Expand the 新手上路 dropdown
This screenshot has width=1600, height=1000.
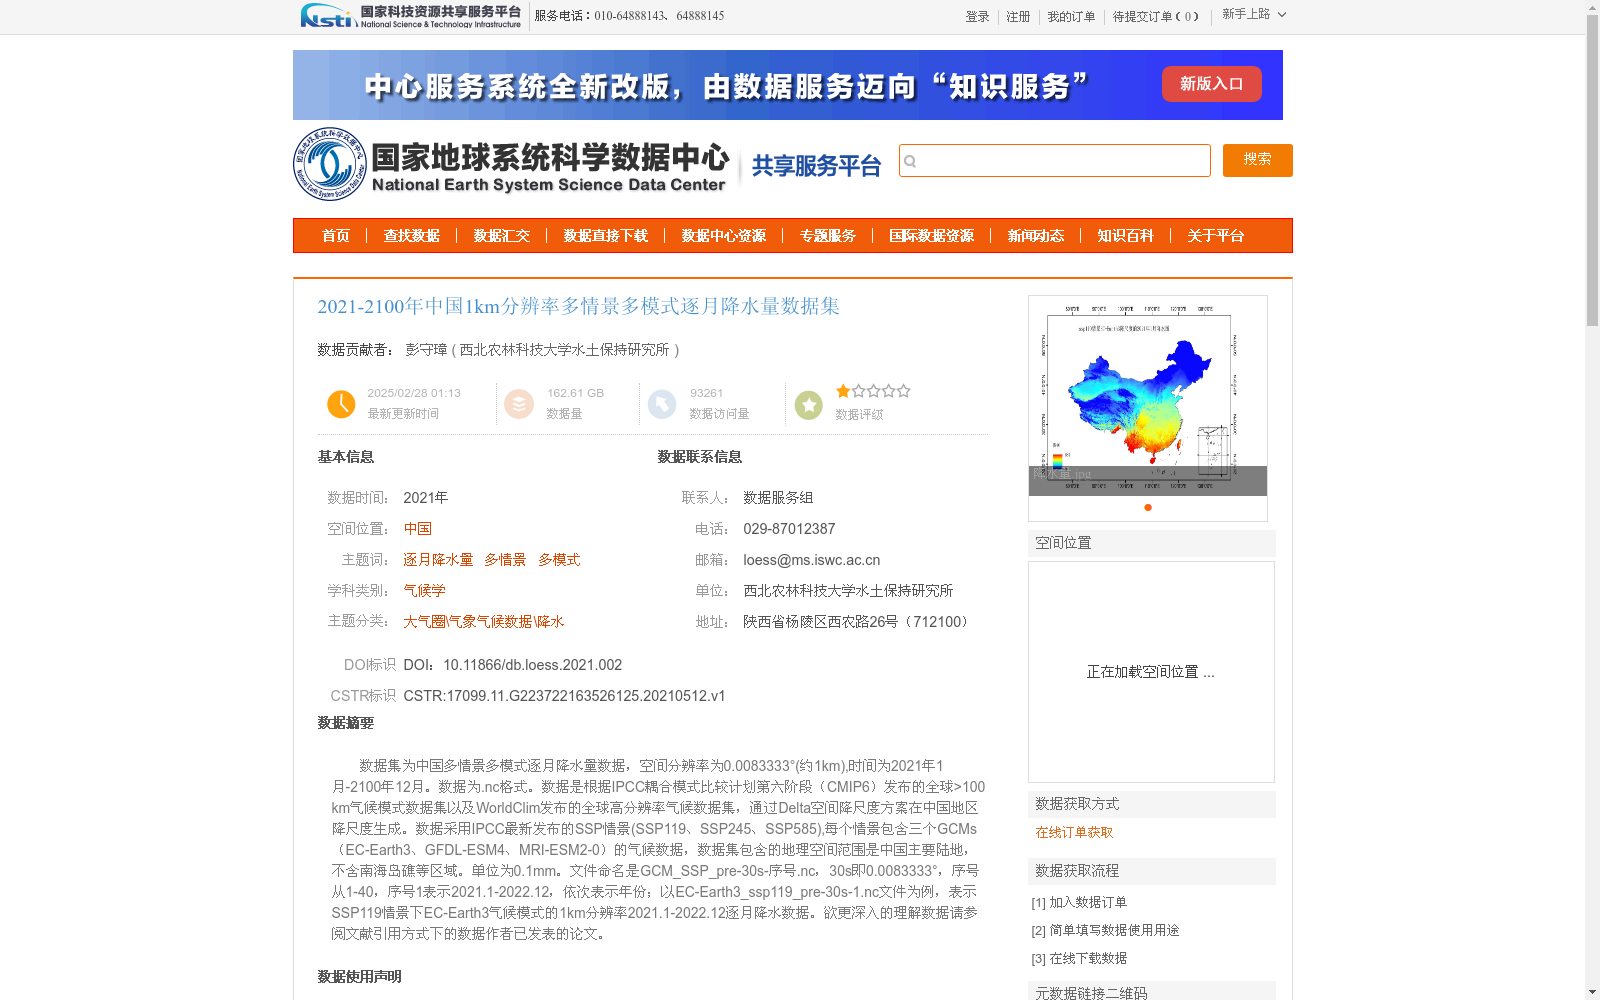pyautogui.click(x=1254, y=15)
